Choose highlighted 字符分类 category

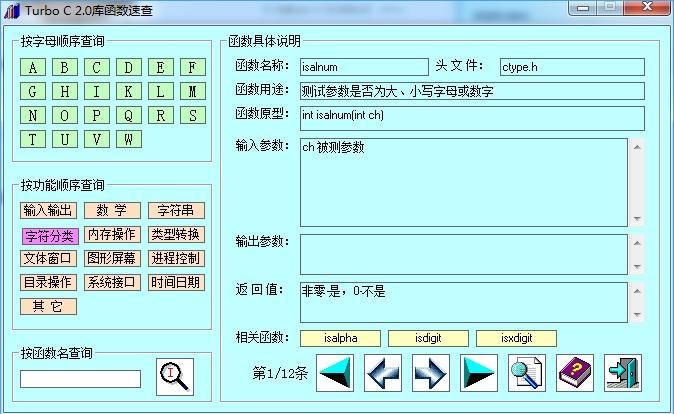click(50, 236)
